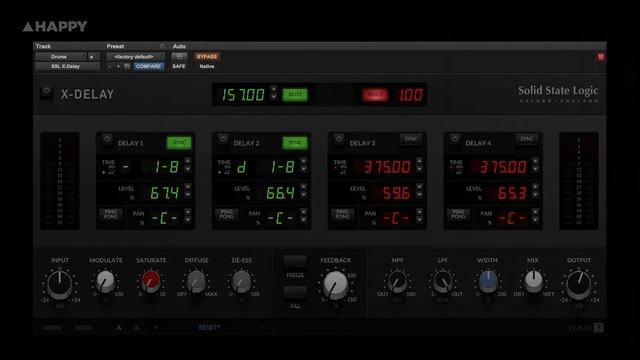Select the B preset slot
This screenshot has height=360, width=640.
click(137, 327)
